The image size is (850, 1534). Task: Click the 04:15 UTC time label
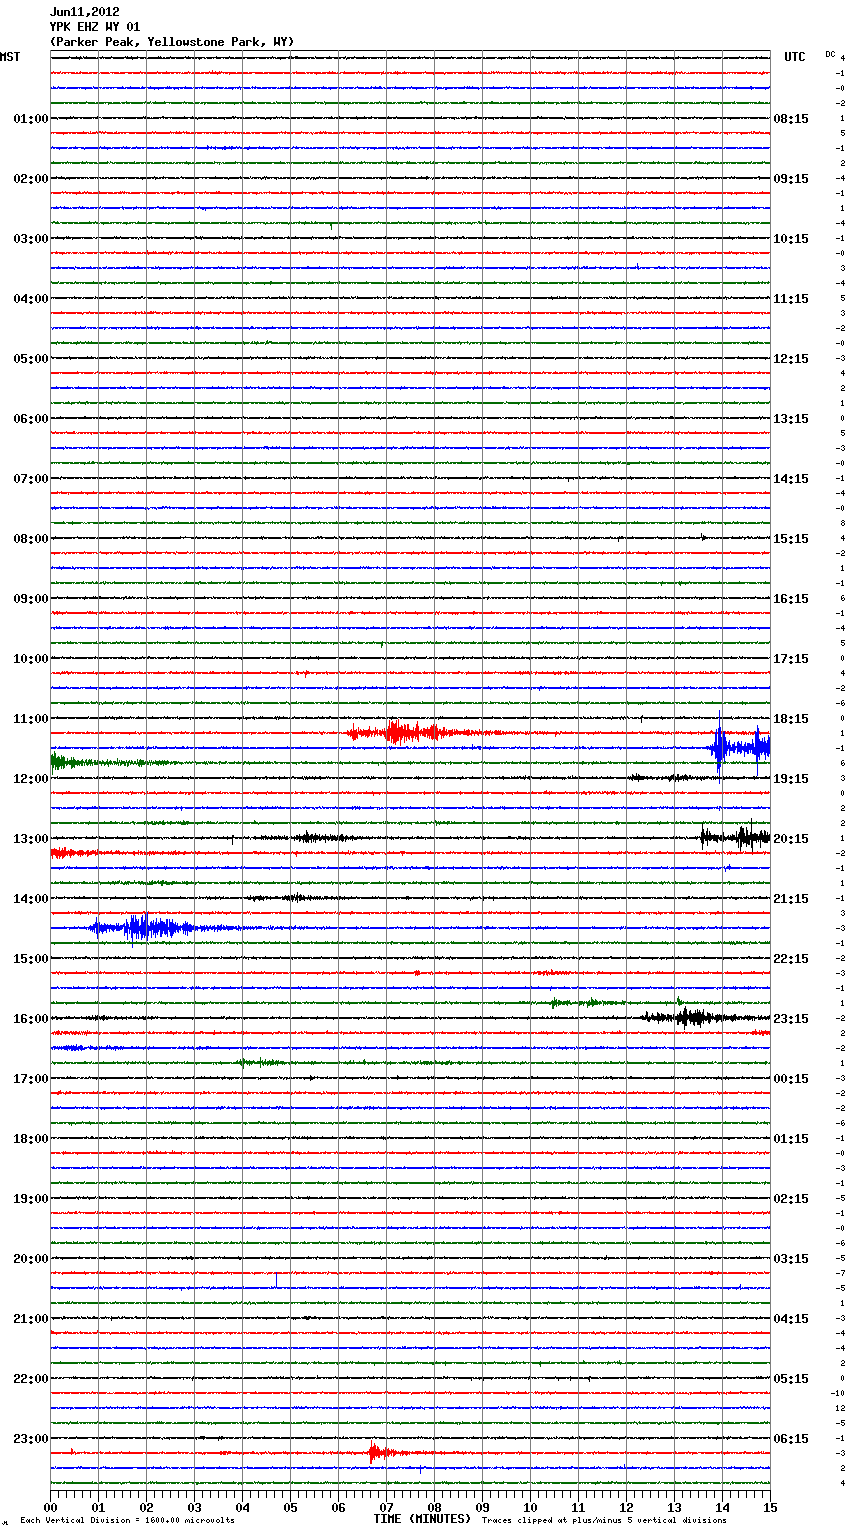(791, 1319)
